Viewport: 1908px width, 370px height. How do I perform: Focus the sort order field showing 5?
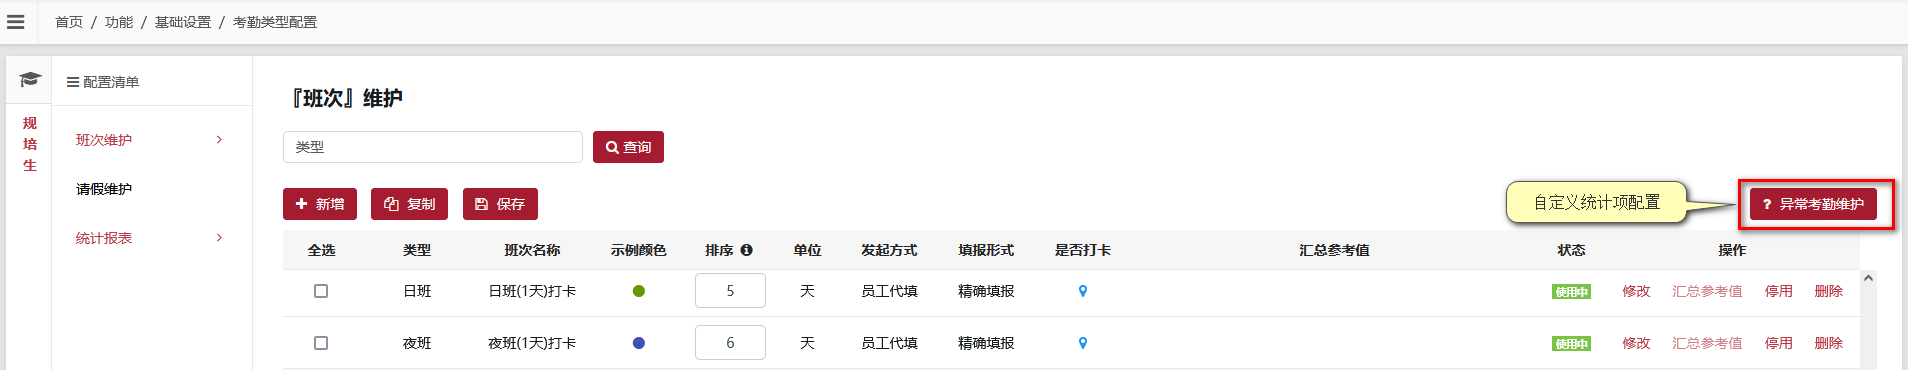[730, 291]
